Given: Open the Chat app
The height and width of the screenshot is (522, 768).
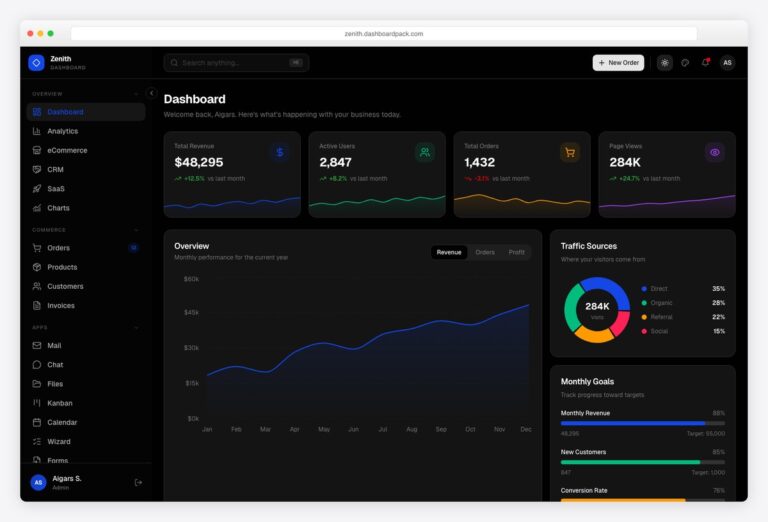Looking at the screenshot, I should point(86,365).
